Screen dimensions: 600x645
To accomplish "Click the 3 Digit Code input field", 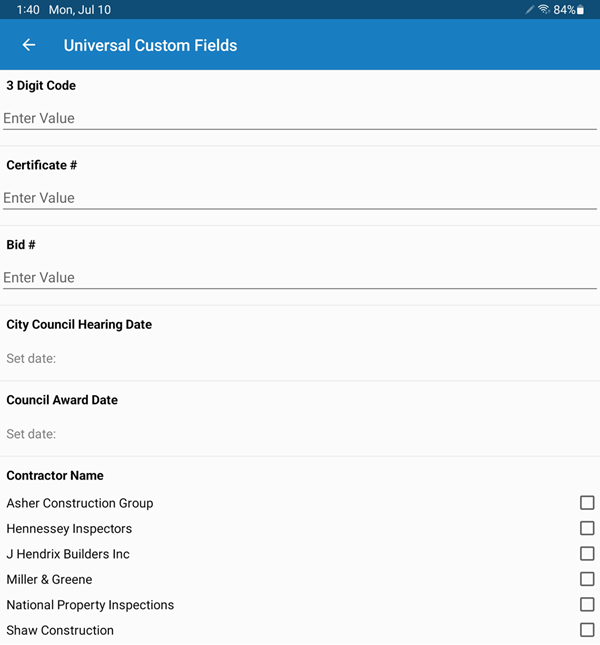I will [300, 118].
